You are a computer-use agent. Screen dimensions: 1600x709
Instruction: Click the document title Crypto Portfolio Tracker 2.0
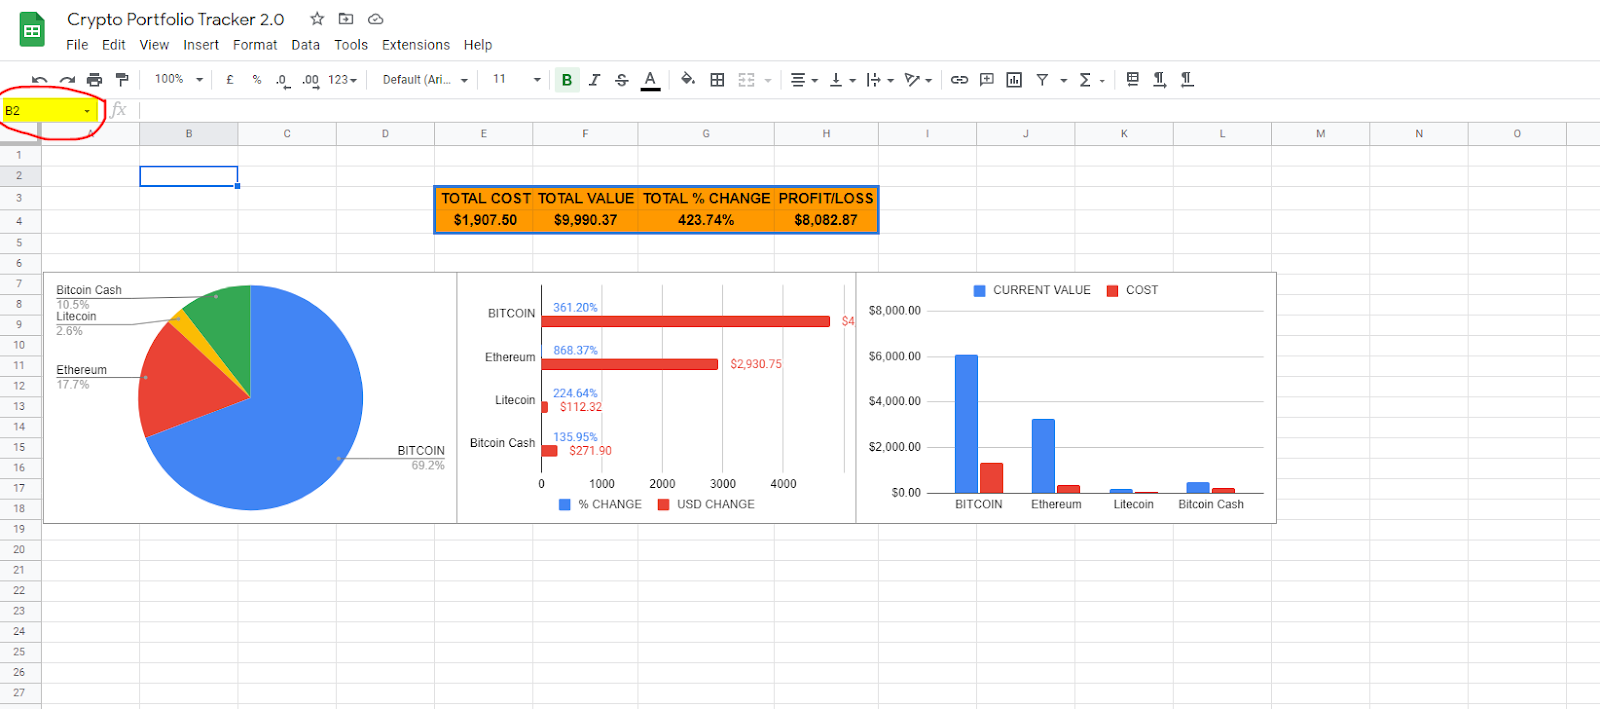coord(176,19)
